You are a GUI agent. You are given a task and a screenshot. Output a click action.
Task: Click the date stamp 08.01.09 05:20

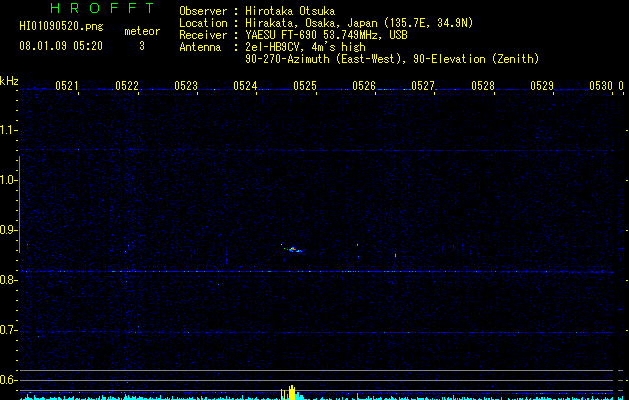pos(61,46)
